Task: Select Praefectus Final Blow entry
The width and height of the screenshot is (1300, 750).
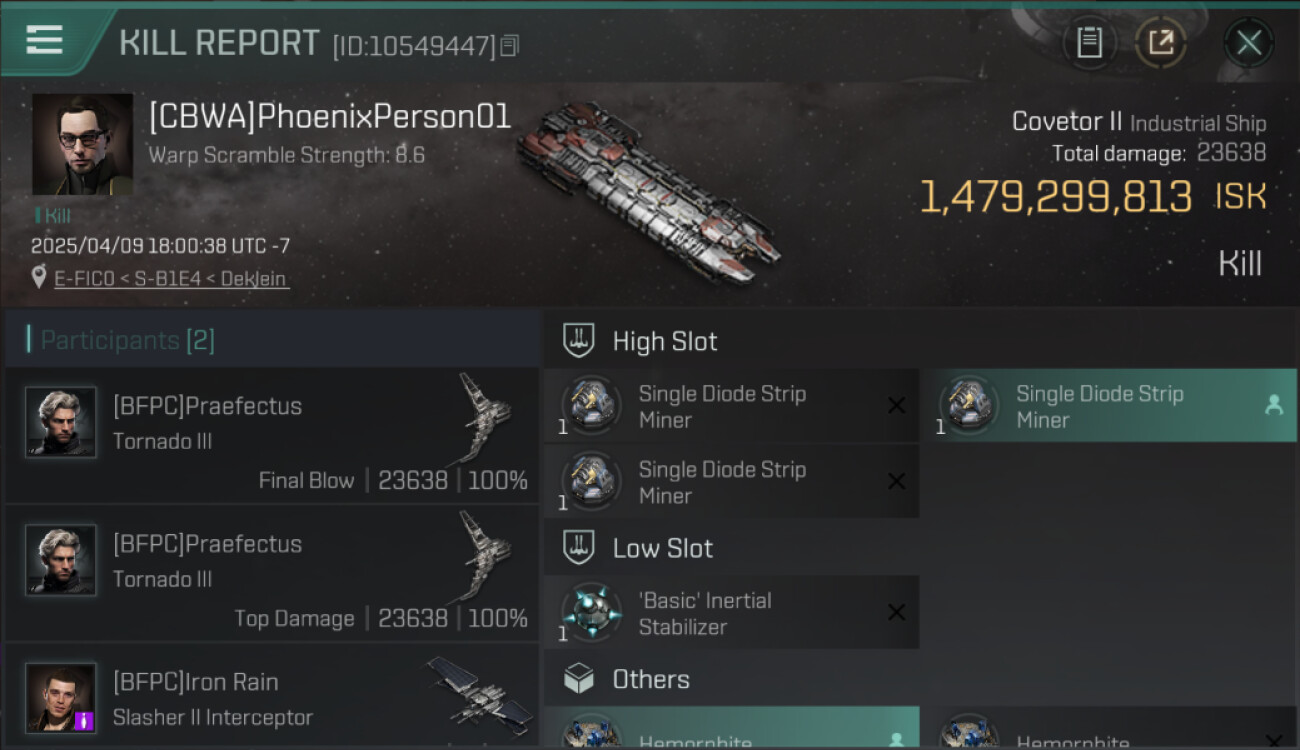Action: pos(272,435)
